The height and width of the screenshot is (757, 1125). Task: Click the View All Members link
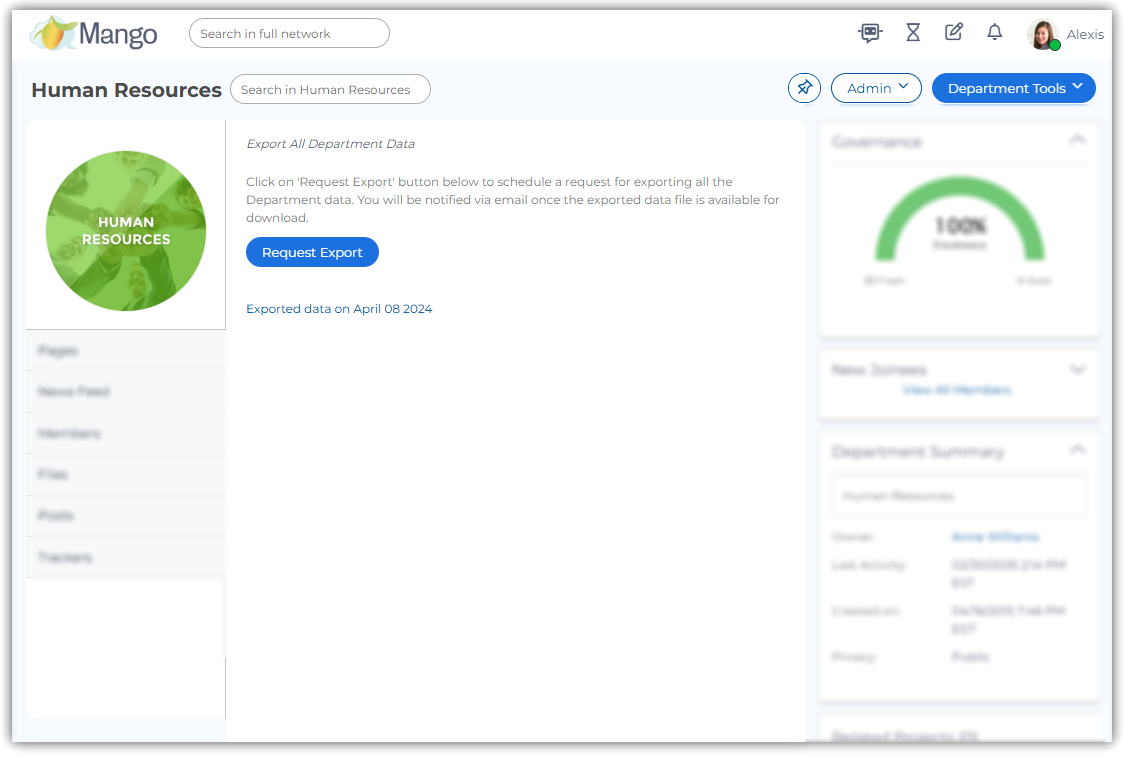[x=956, y=390]
